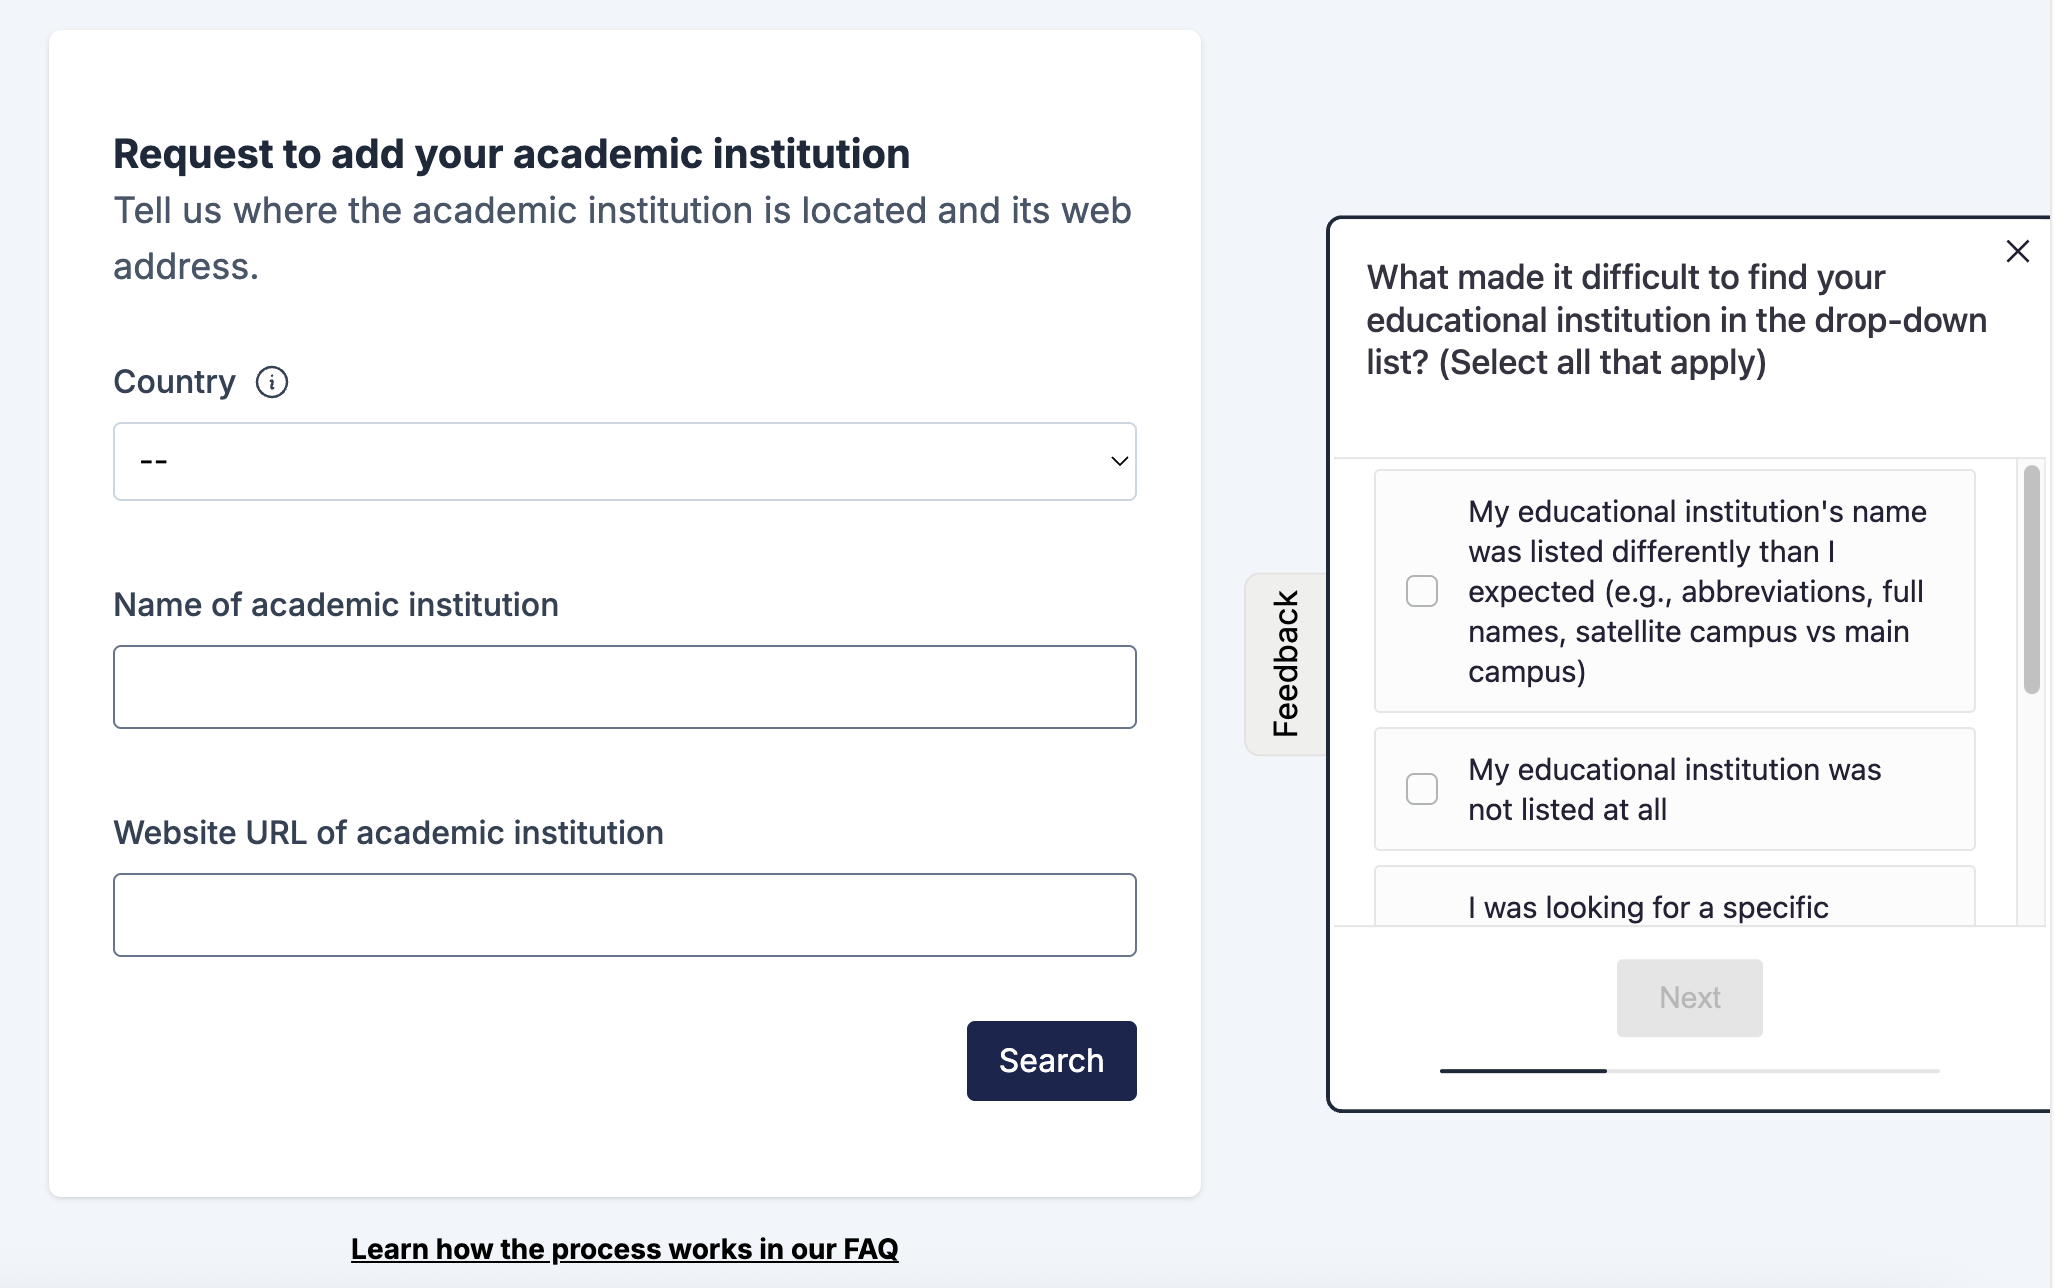The width and height of the screenshot is (2054, 1288).
Task: Click the Name of academic institution field
Action: tap(625, 687)
